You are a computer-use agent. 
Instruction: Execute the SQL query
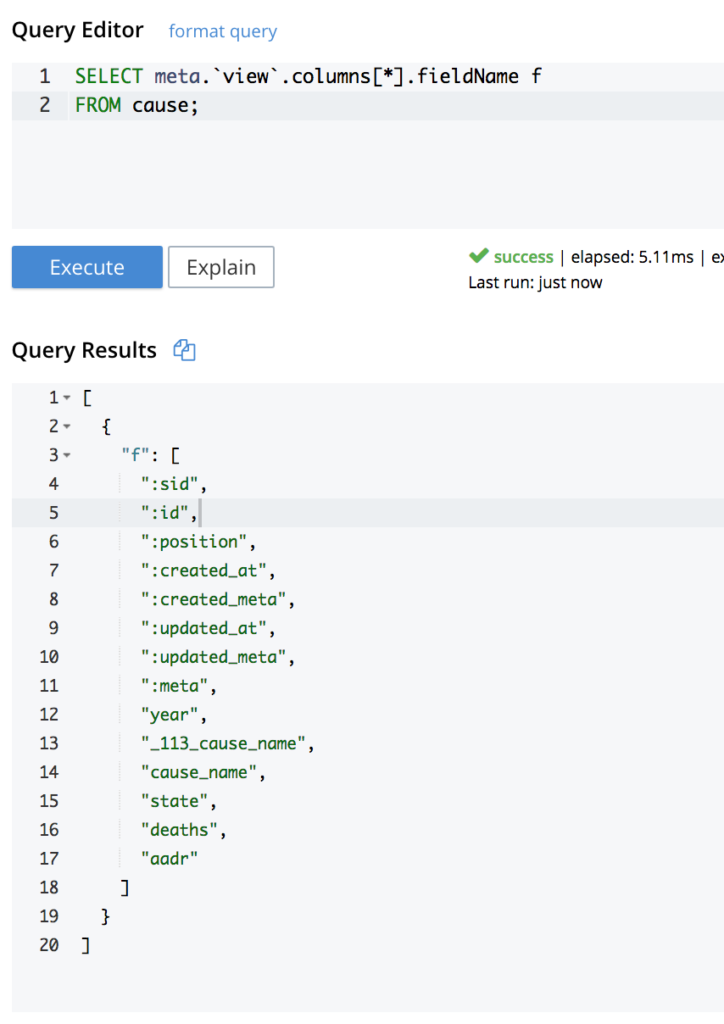[x=86, y=267]
